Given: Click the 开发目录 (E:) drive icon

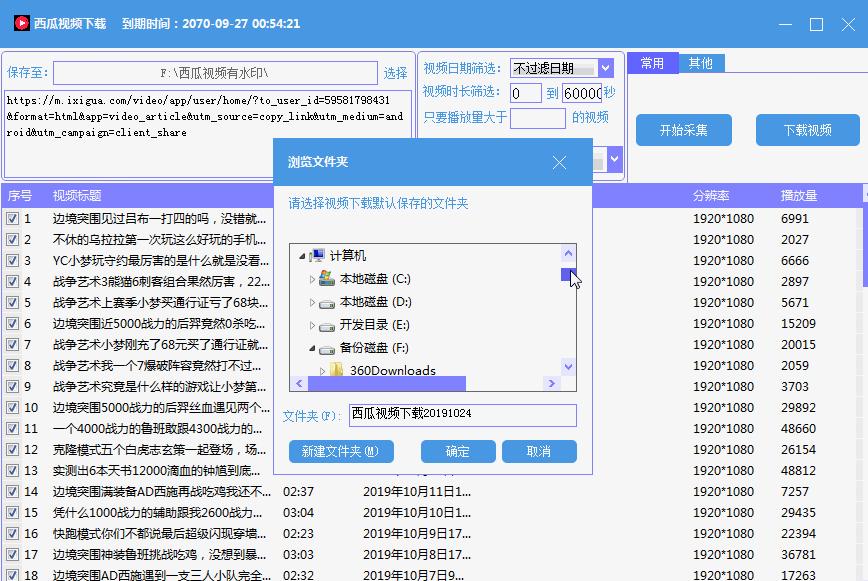Looking at the screenshot, I should pyautogui.click(x=327, y=326).
